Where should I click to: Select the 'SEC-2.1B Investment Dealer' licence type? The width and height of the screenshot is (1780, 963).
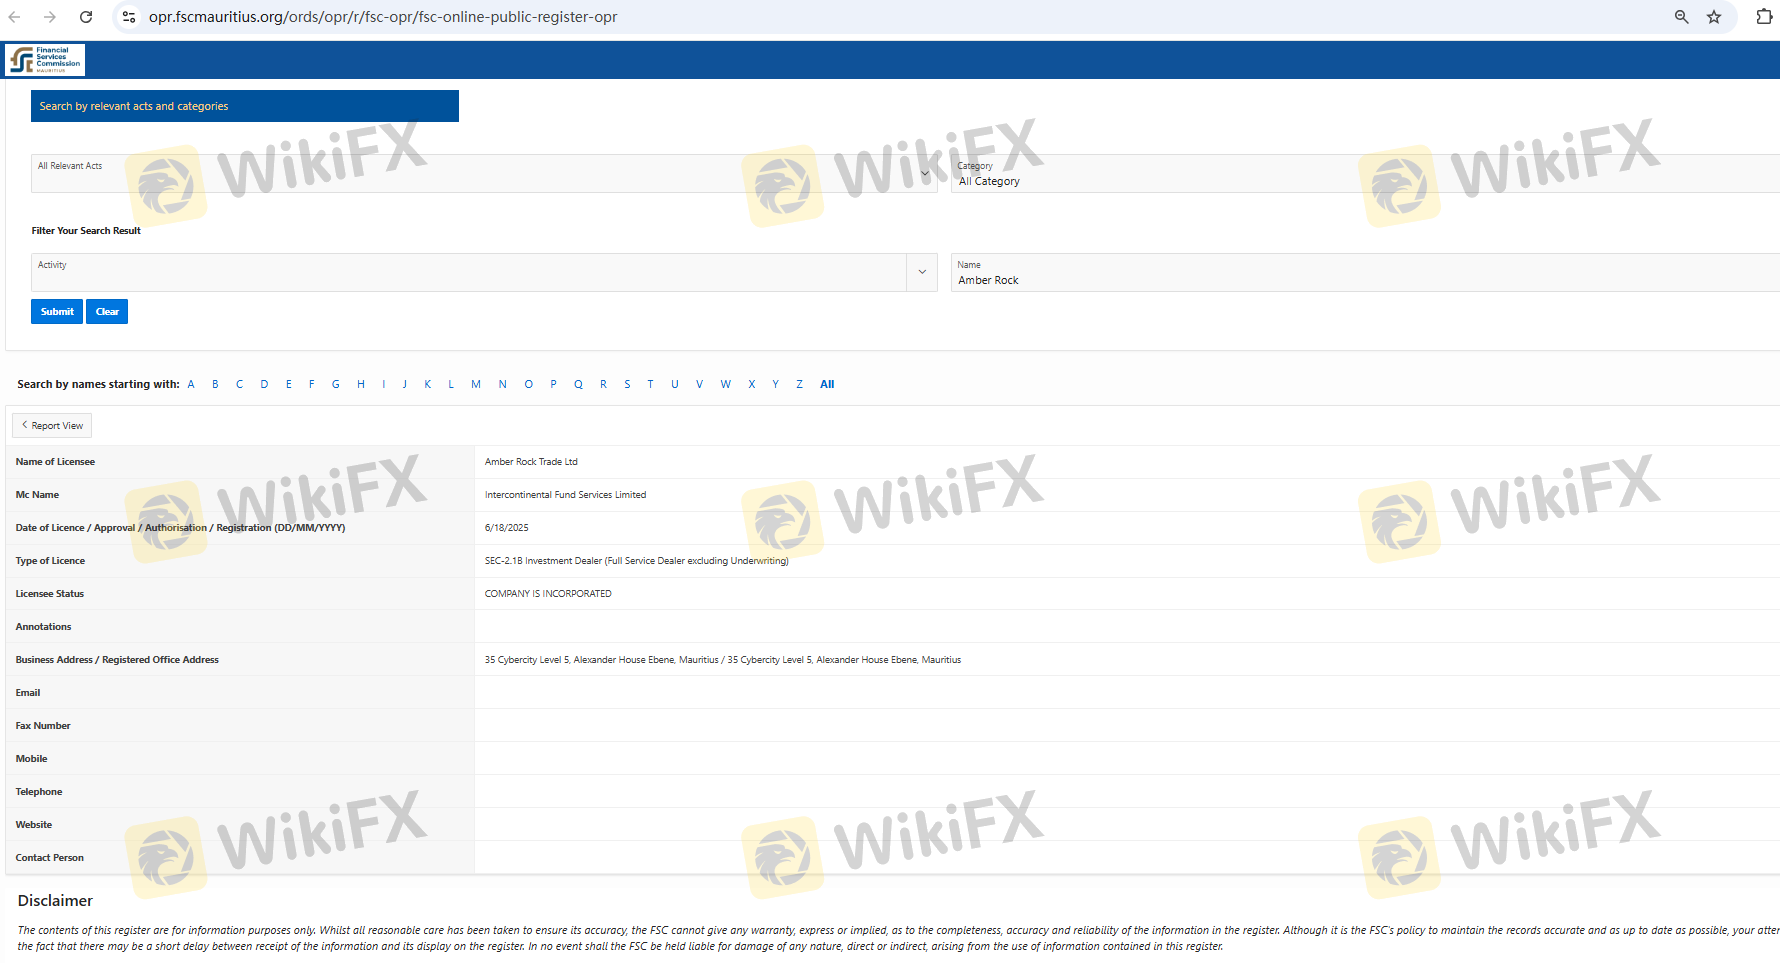point(637,561)
